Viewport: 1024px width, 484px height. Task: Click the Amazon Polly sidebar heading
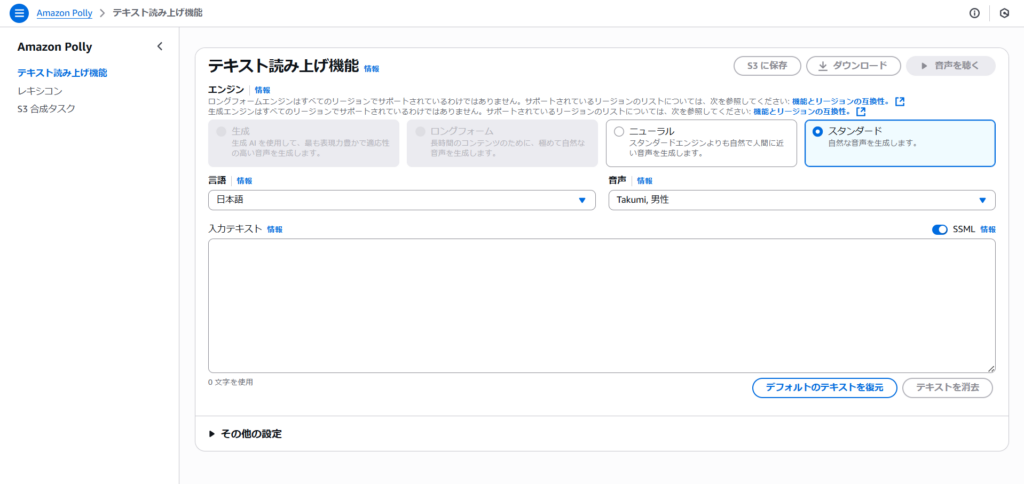click(55, 47)
